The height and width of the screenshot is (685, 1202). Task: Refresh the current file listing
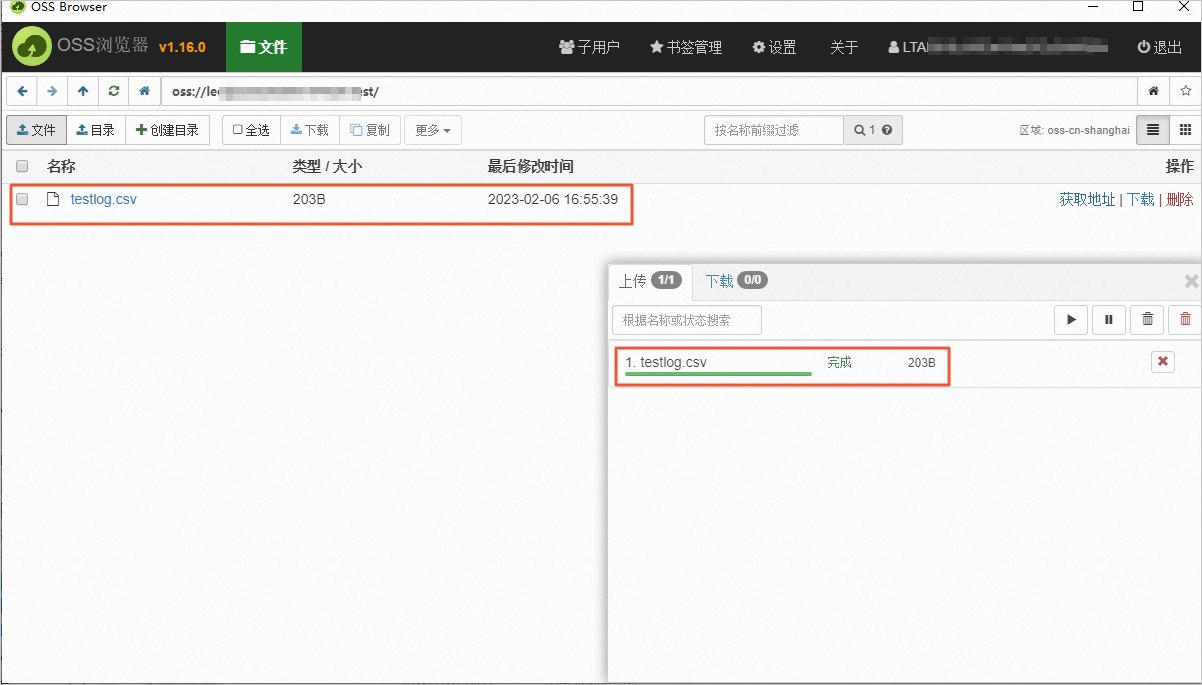point(114,91)
